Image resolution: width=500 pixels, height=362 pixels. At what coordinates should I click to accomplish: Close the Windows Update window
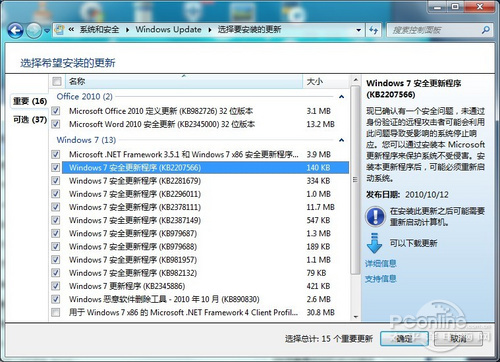[x=479, y=6]
